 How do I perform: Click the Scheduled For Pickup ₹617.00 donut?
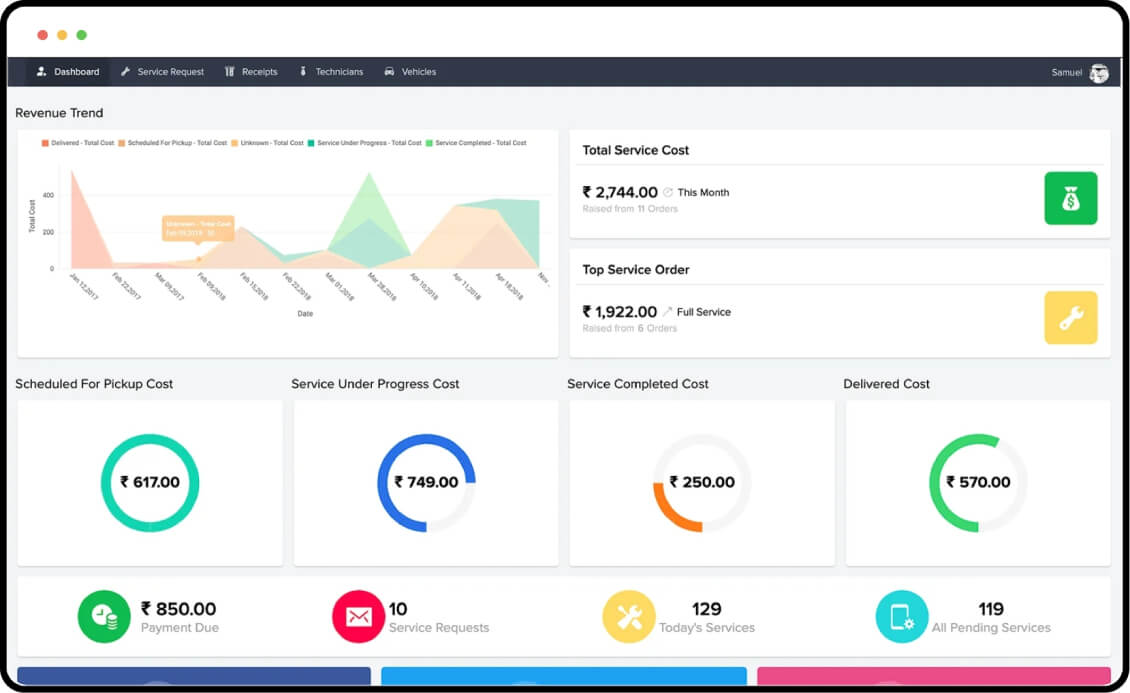150,483
